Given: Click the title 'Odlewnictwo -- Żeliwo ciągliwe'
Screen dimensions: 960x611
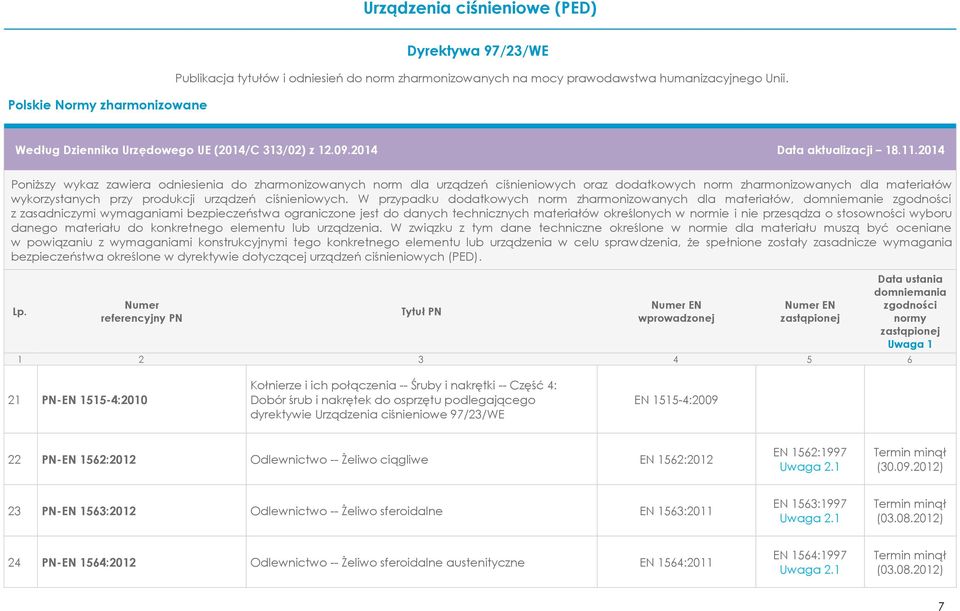Looking at the screenshot, I should click(x=339, y=460).
